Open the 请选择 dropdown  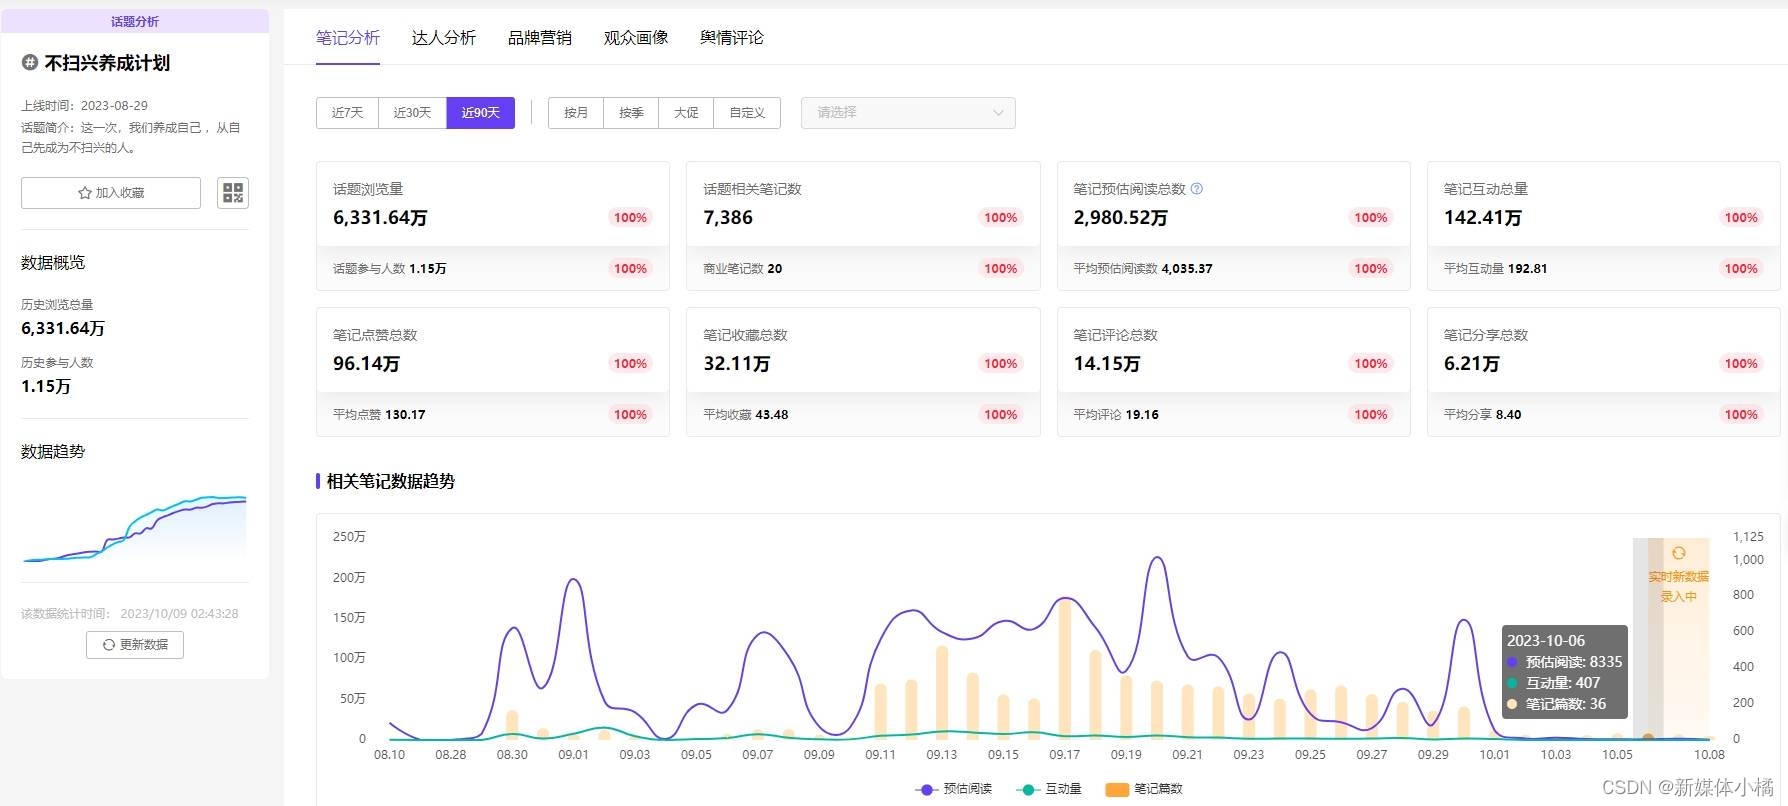coord(908,113)
